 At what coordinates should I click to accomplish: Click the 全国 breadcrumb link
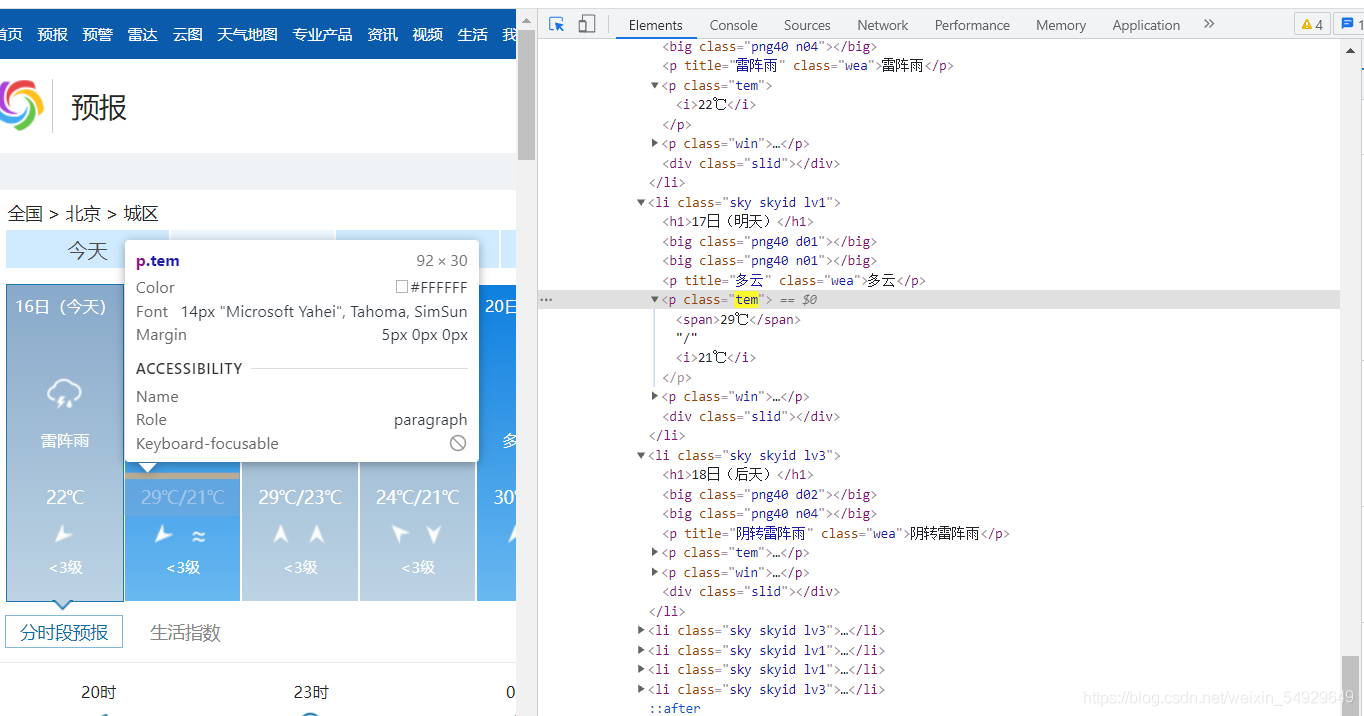point(25,213)
